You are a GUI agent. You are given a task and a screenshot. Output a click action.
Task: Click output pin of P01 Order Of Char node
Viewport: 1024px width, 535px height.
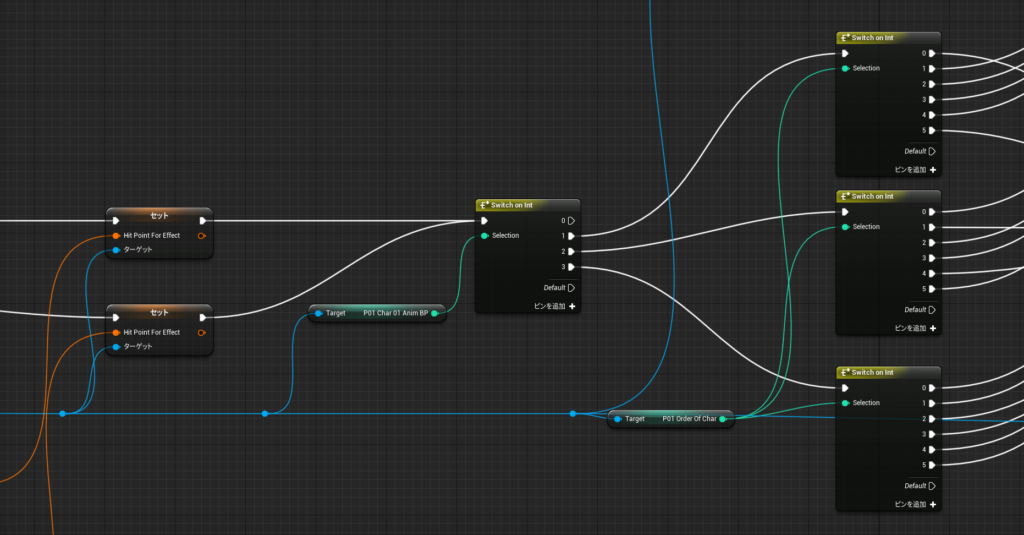tap(723, 419)
